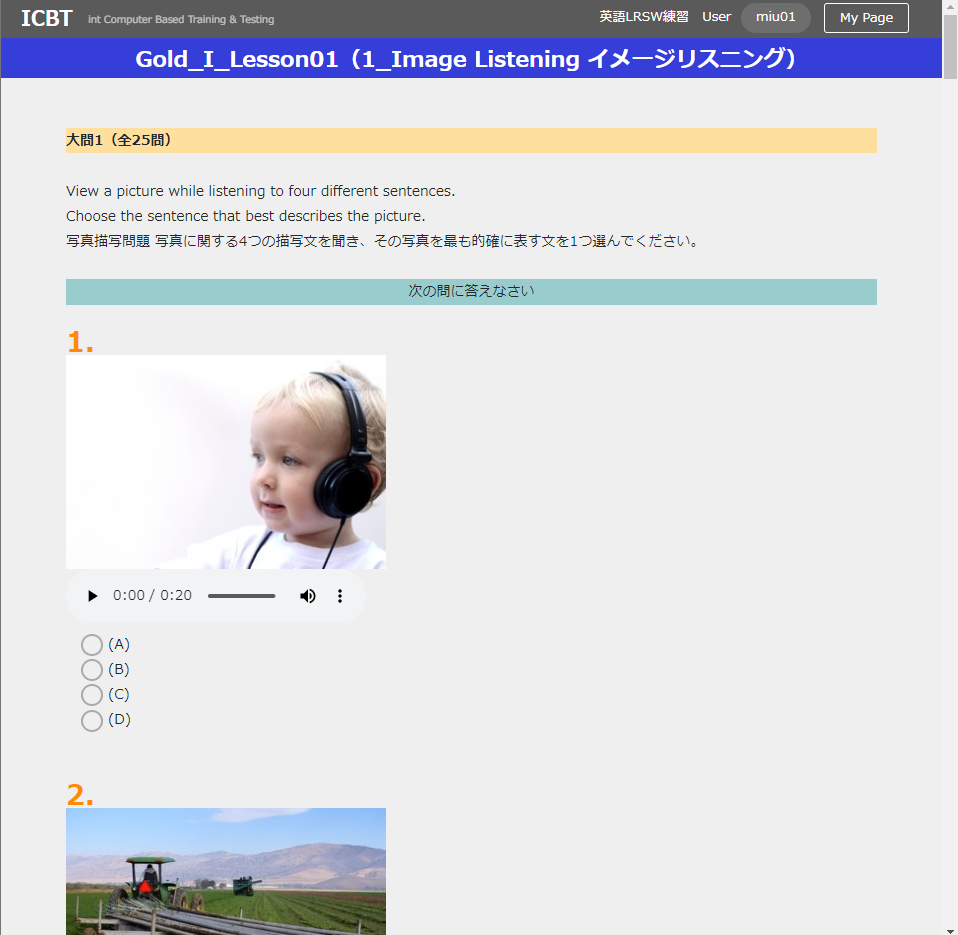Play the audio for question 1

(x=93, y=596)
